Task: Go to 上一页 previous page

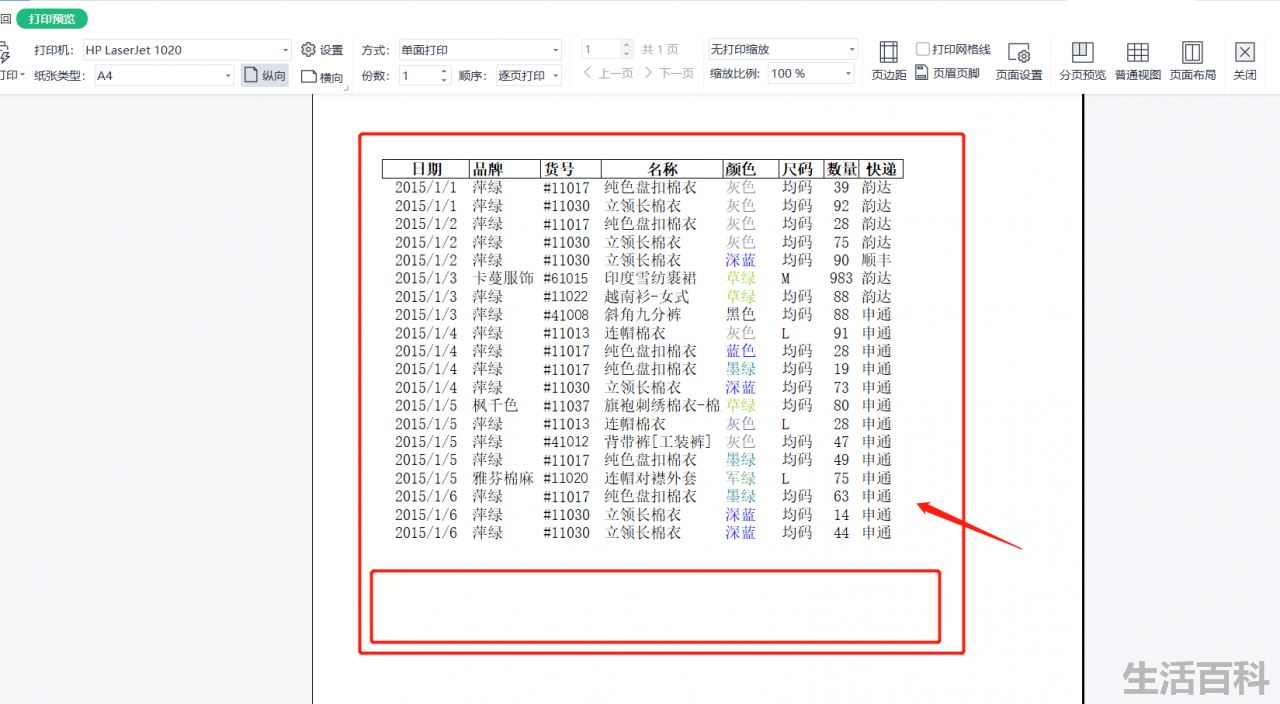Action: coord(608,74)
